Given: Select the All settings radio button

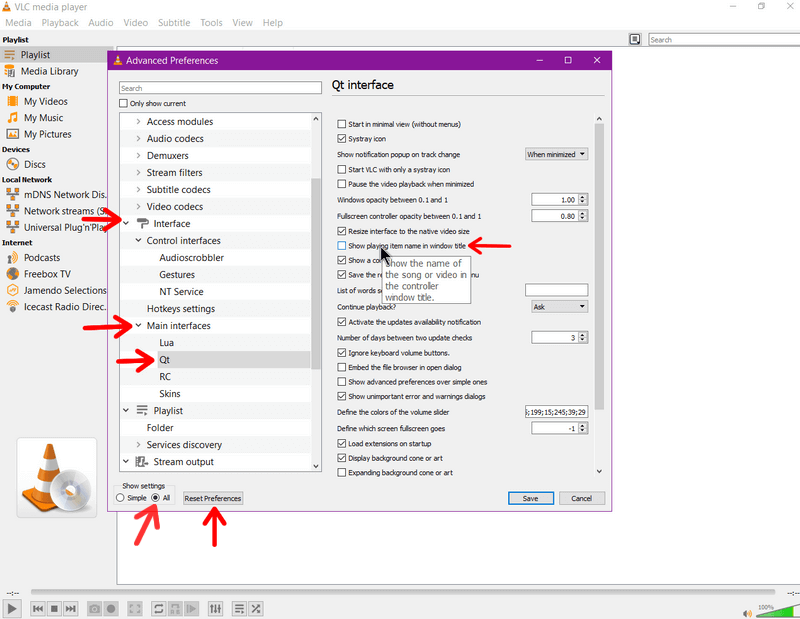Looking at the screenshot, I should 156,498.
